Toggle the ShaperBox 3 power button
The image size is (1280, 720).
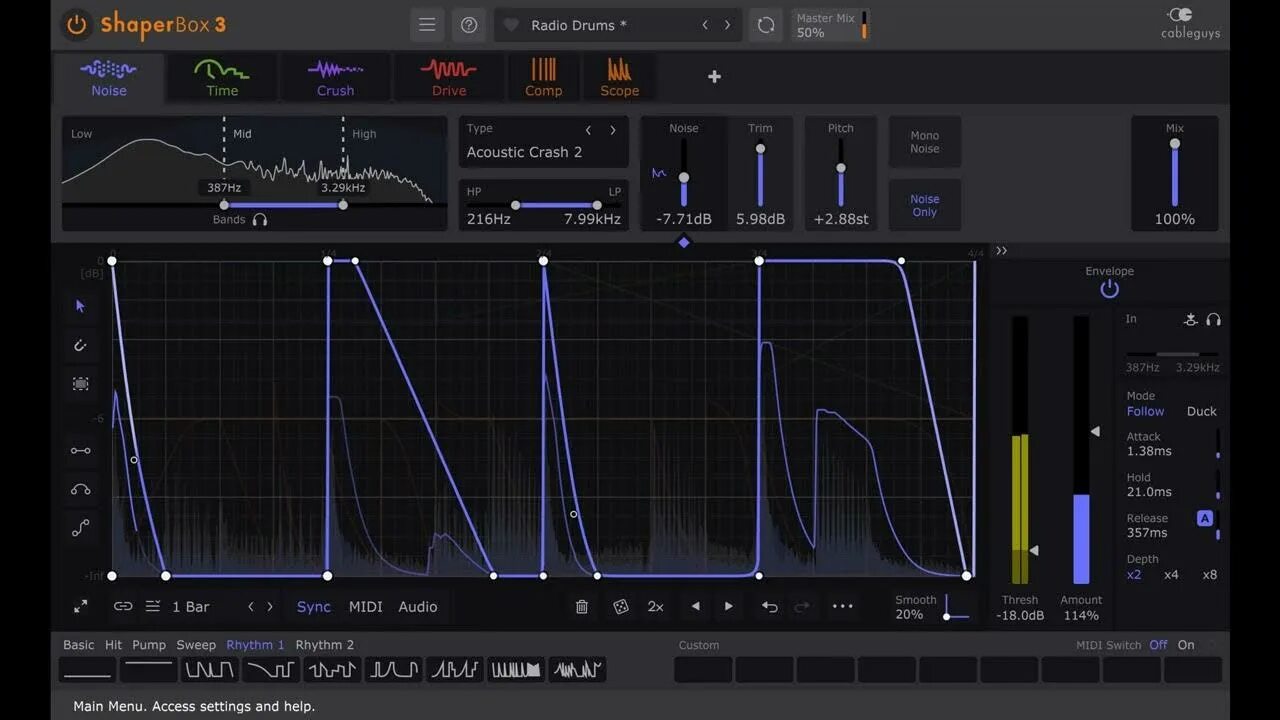point(76,24)
